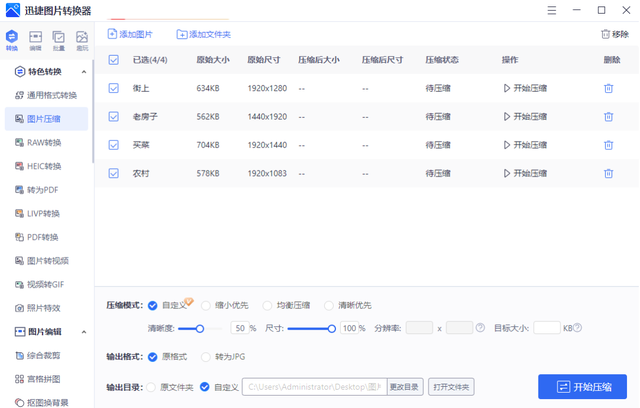
Task: Collapse the 特色转换 sidebar section
Action: [84, 72]
